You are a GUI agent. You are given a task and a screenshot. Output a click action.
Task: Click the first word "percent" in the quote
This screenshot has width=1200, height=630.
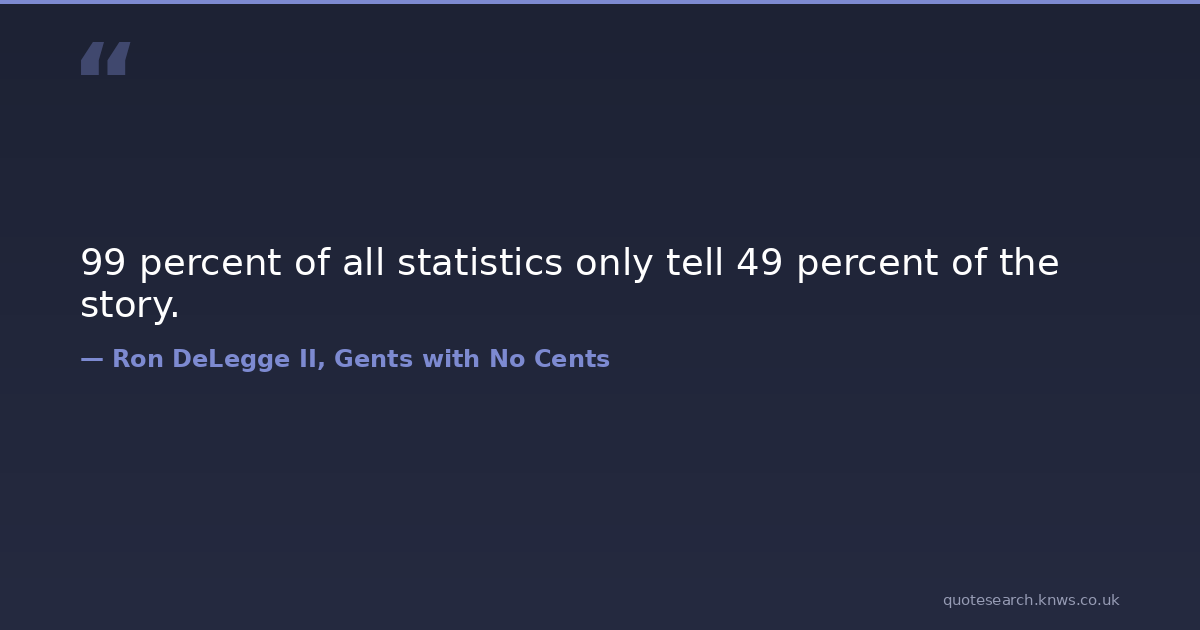210,263
